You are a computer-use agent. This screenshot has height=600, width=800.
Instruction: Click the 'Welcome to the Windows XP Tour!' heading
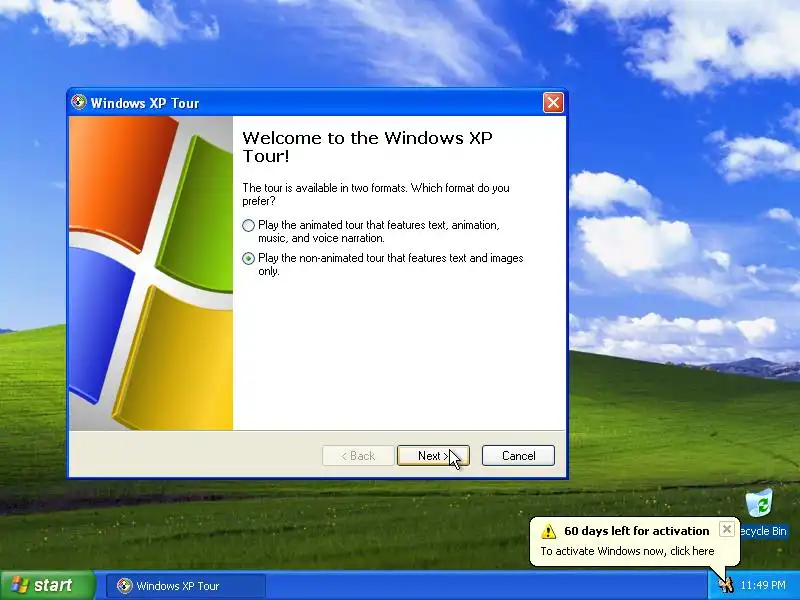pyautogui.click(x=367, y=146)
